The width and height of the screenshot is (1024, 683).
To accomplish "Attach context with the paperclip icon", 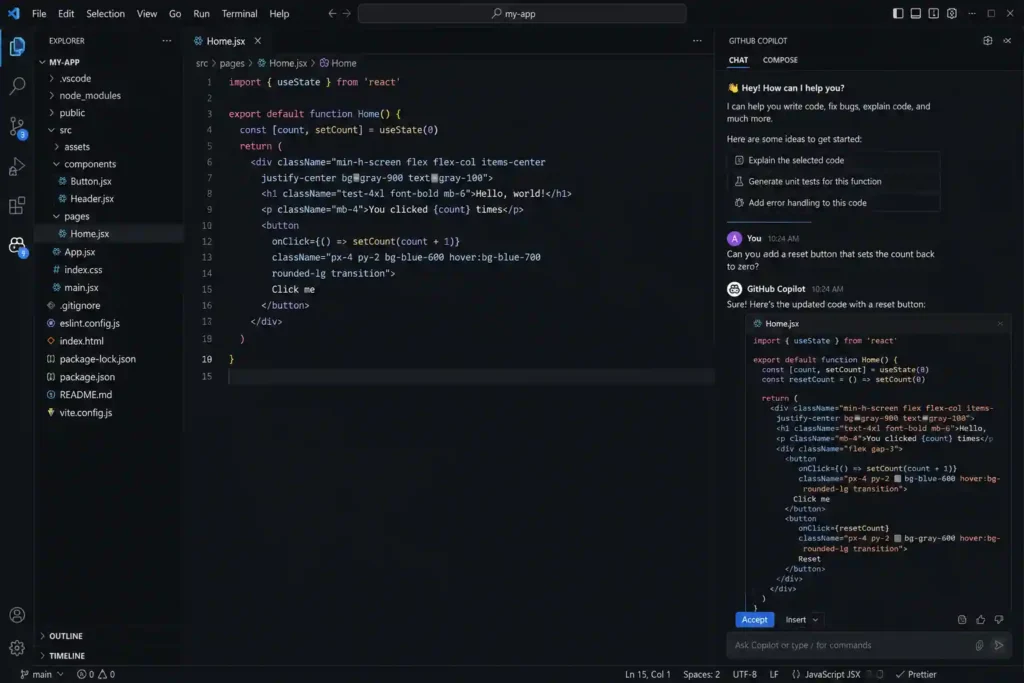I will click(x=979, y=645).
